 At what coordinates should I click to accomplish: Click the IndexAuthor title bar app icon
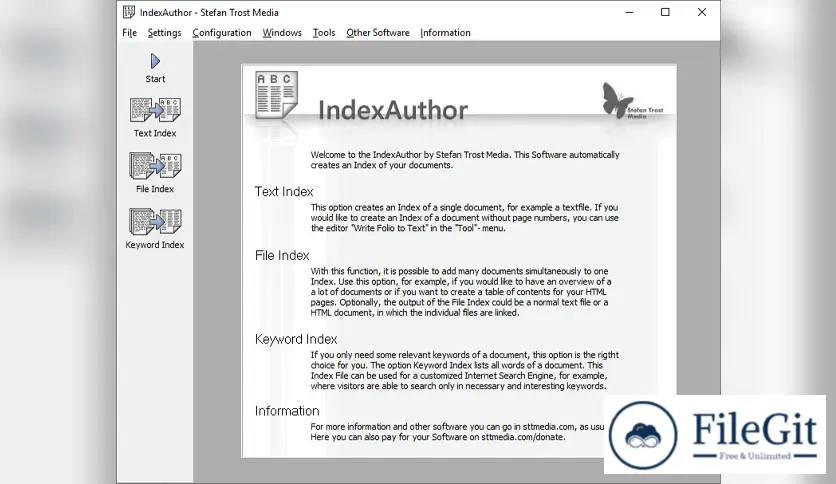click(128, 12)
